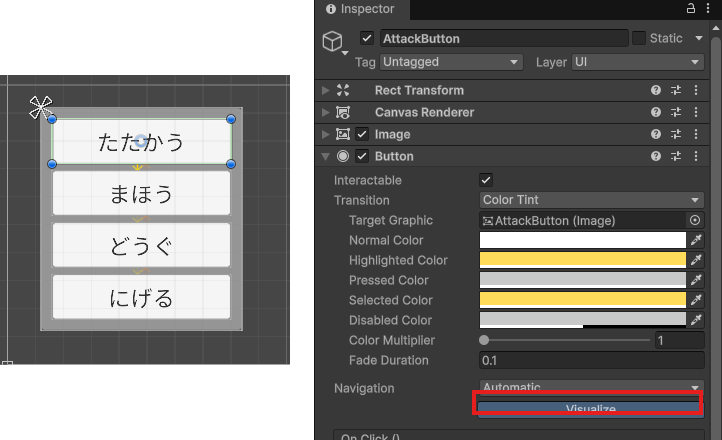This screenshot has width=722, height=440.
Task: Disable the Button component checkbox
Action: click(x=362, y=156)
